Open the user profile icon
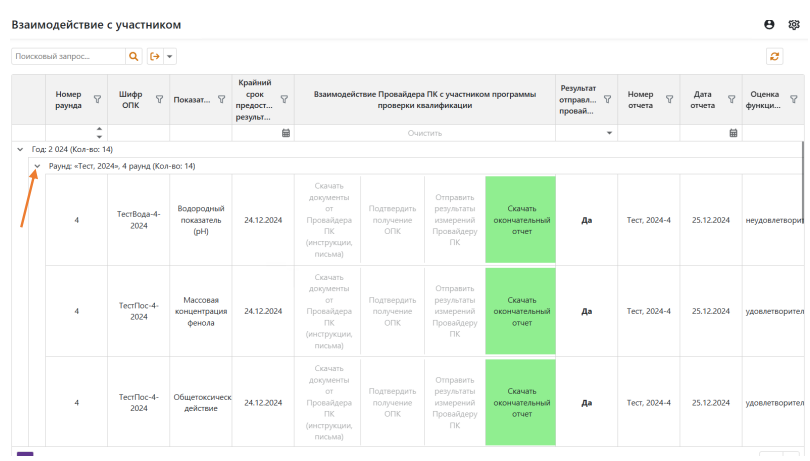Image resolution: width=810 pixels, height=461 pixels. (769, 24)
